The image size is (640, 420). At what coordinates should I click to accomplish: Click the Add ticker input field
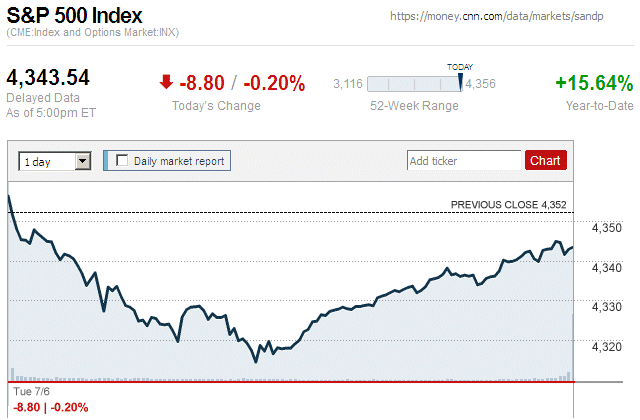464,160
